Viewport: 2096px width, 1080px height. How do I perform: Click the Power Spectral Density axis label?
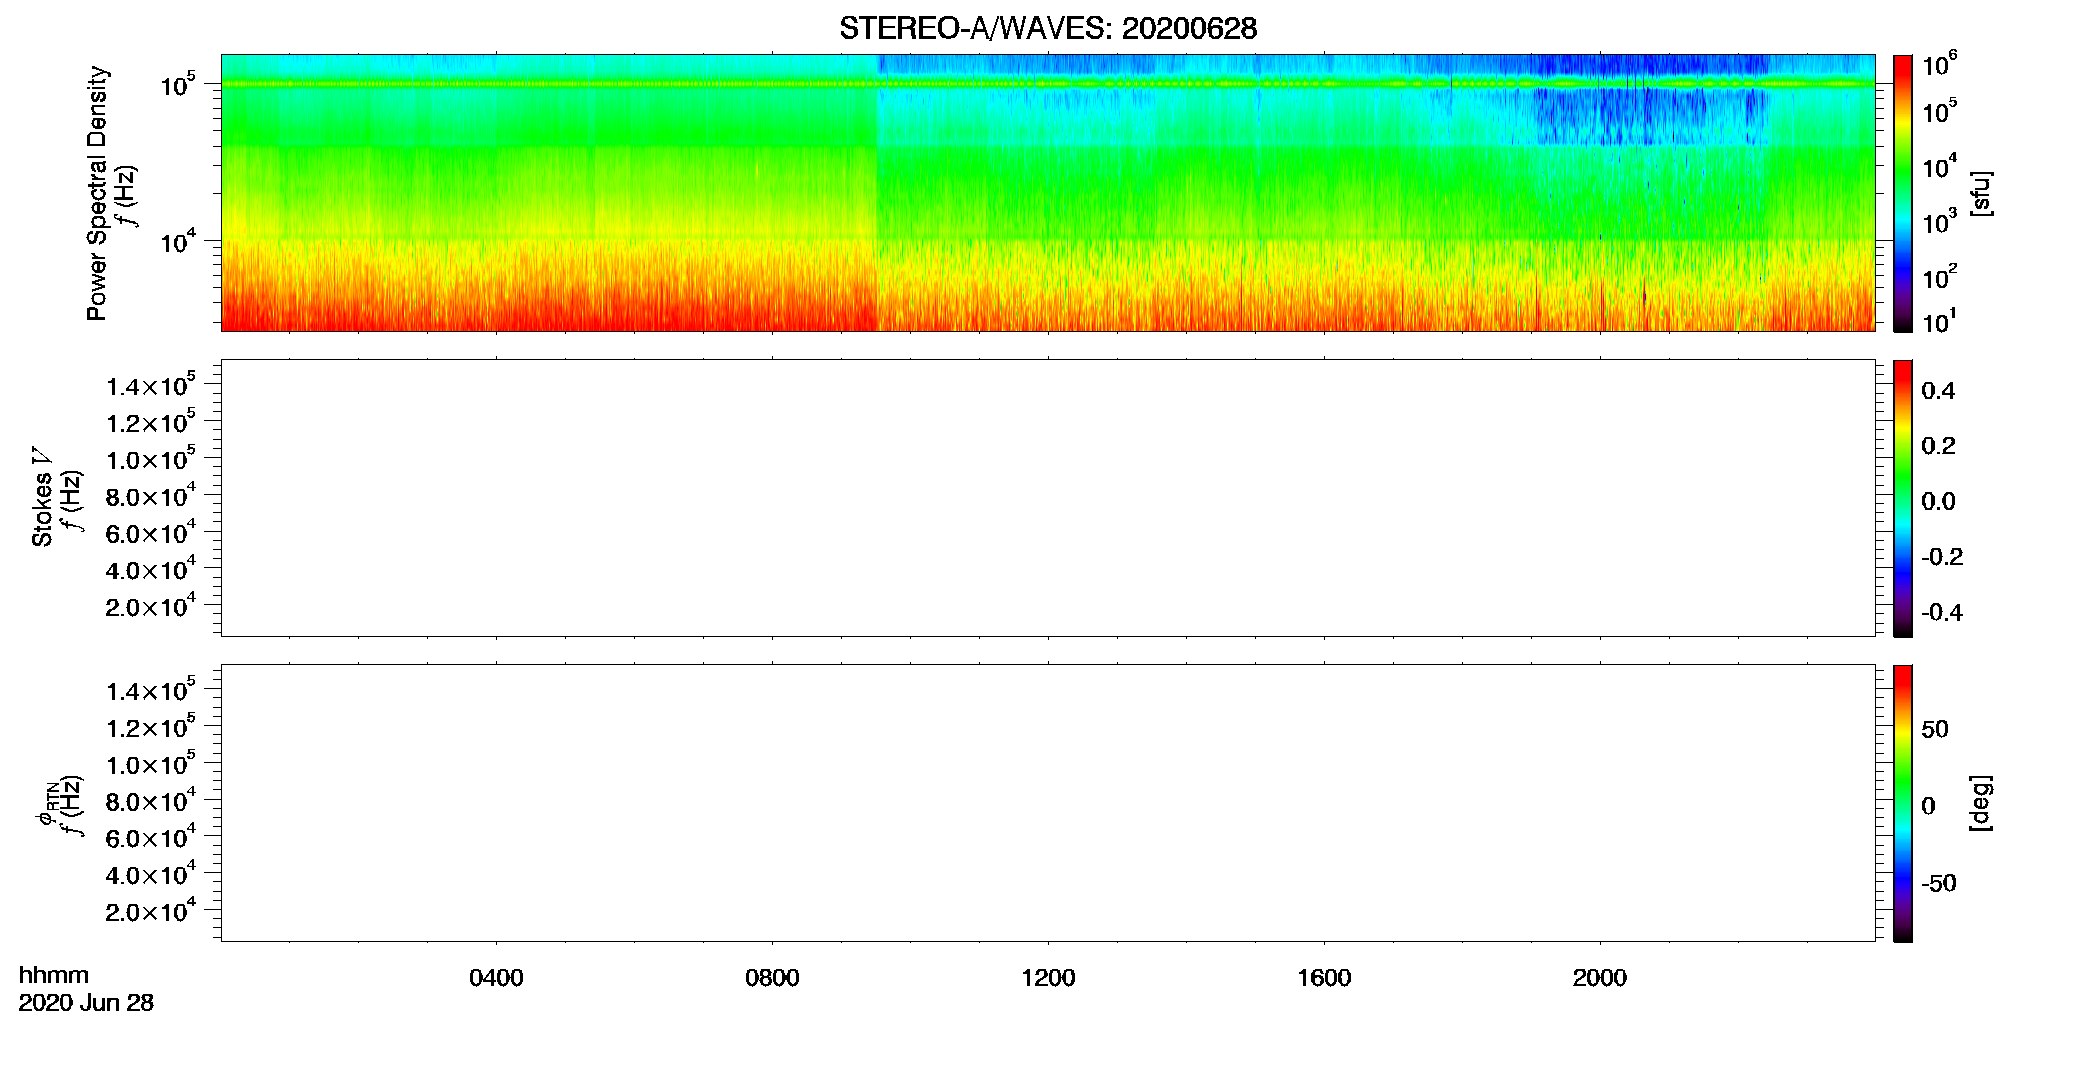tap(96, 193)
